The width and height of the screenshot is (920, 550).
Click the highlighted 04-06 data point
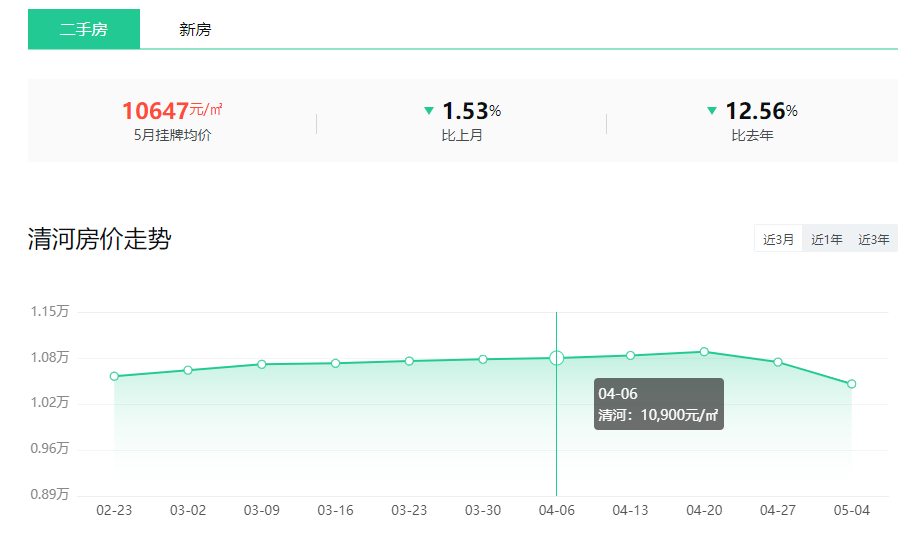[557, 358]
